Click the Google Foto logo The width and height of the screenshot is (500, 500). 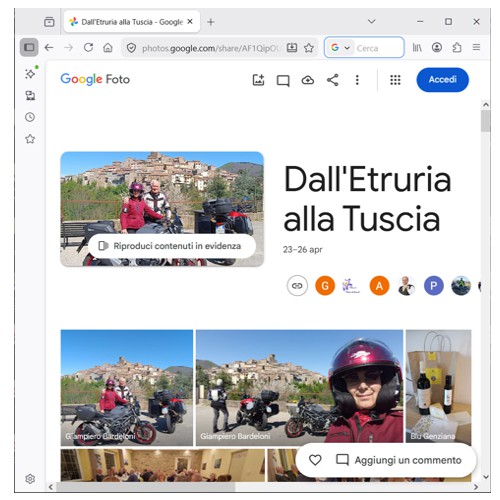(x=95, y=79)
